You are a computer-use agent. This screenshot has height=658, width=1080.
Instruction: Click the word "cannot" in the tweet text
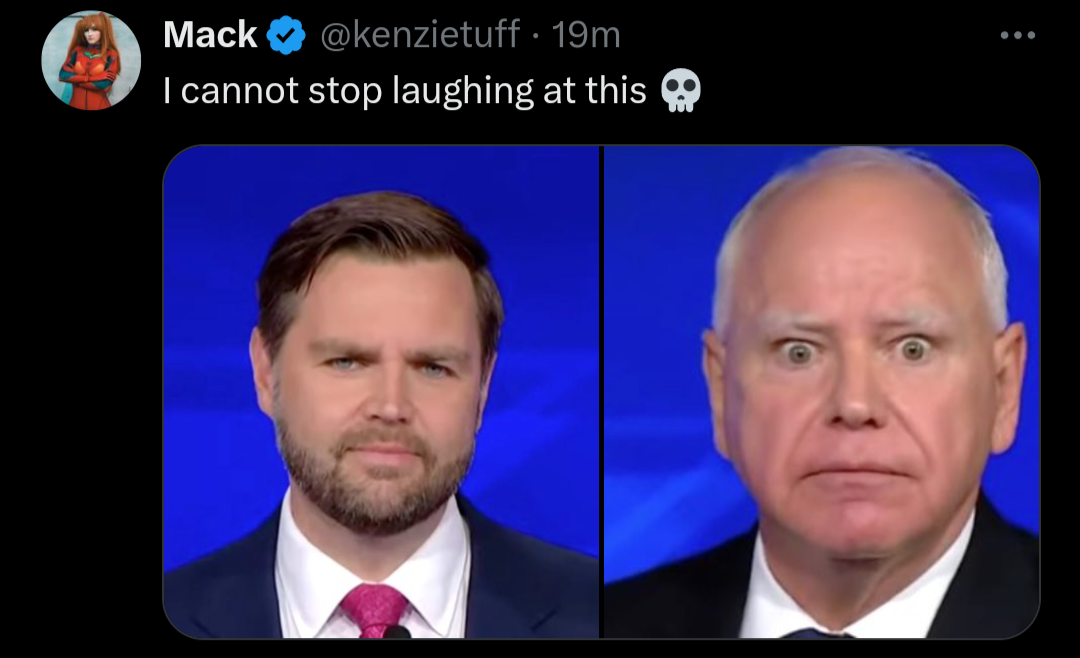click(240, 91)
